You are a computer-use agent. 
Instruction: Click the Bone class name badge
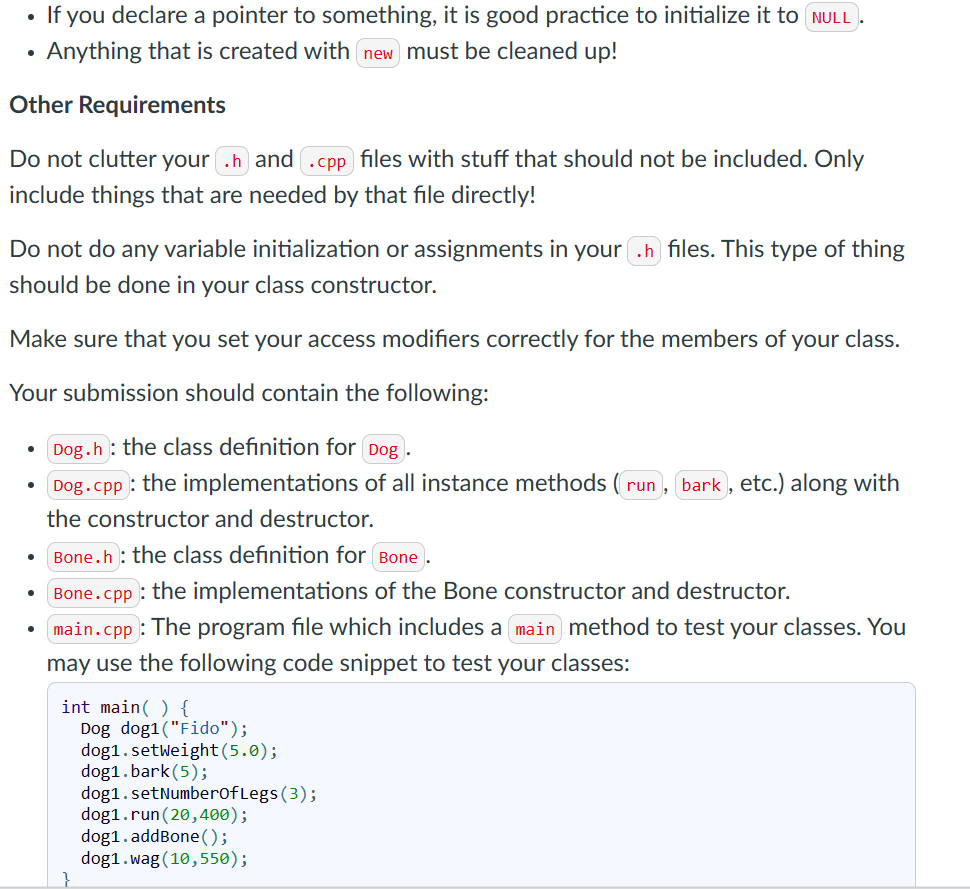397,557
